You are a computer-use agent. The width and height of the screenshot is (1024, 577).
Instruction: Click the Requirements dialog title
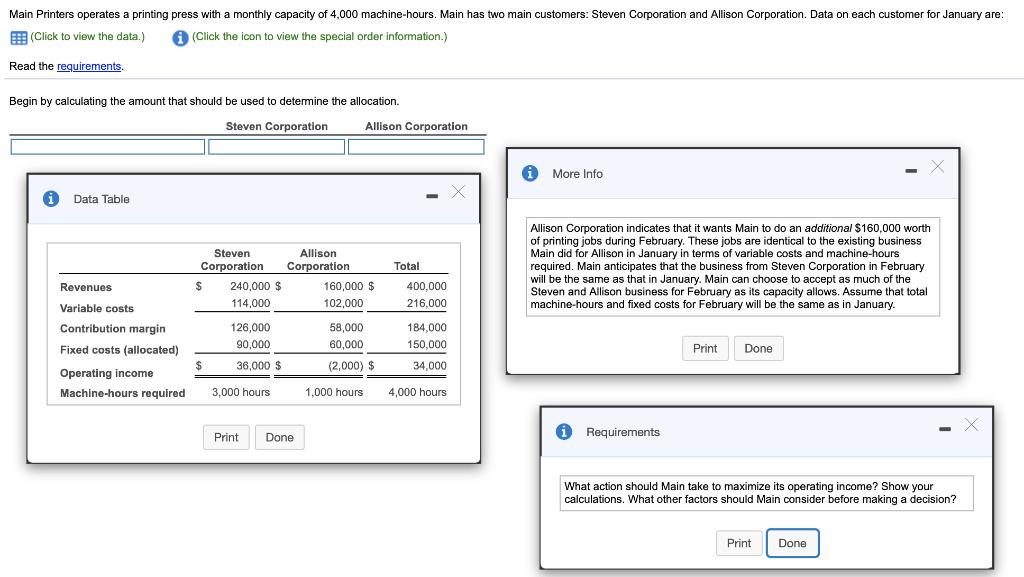pos(622,432)
